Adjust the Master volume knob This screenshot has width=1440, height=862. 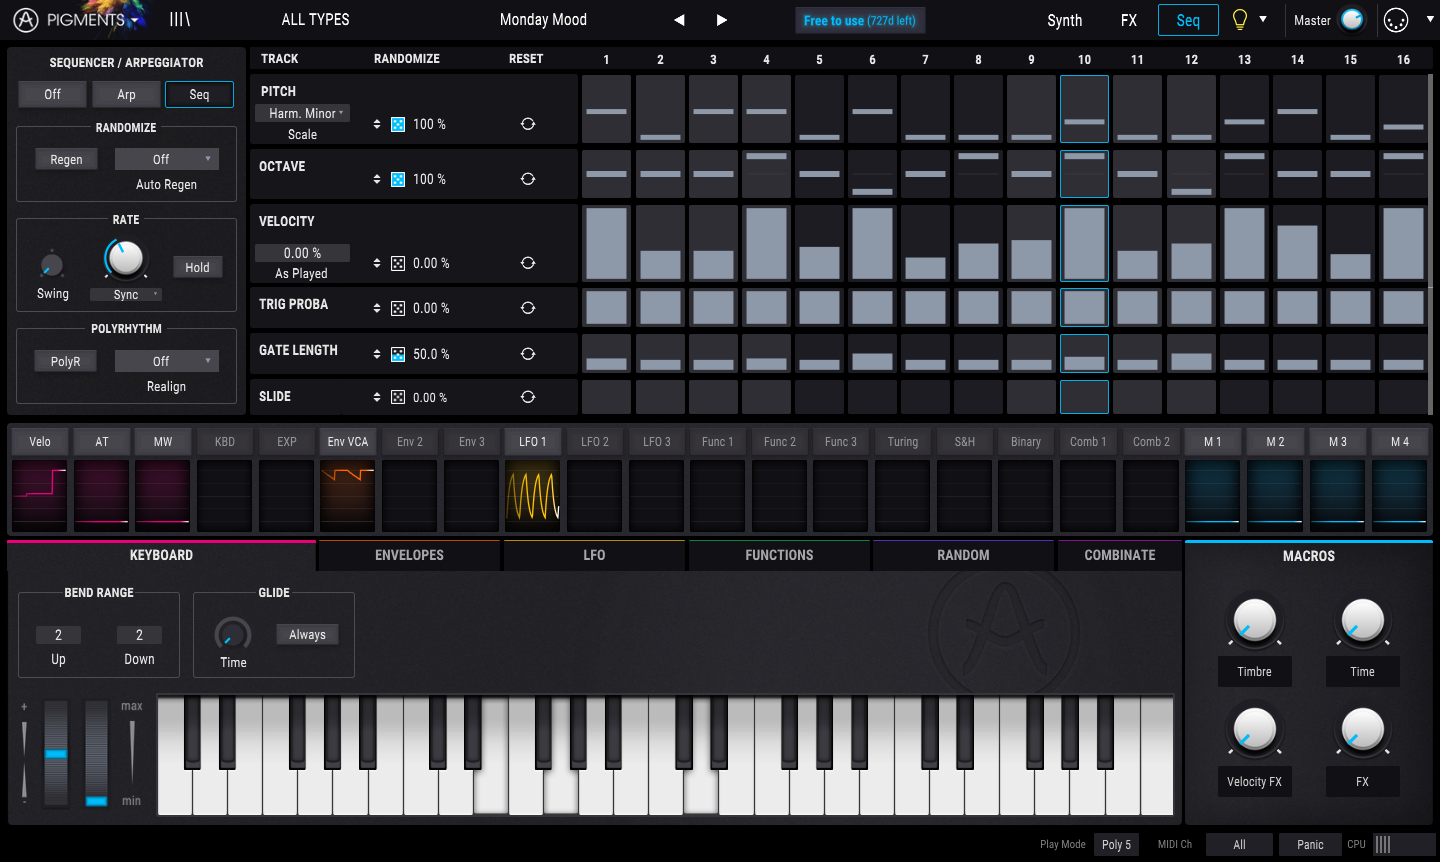(x=1352, y=19)
